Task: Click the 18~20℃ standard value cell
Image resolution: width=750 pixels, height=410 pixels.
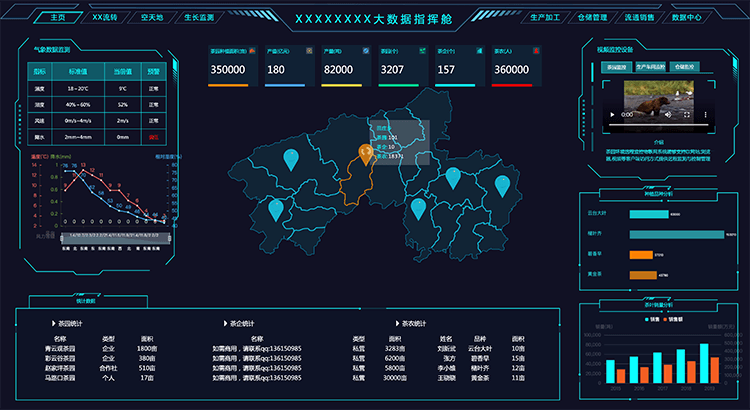Action: 77,89
